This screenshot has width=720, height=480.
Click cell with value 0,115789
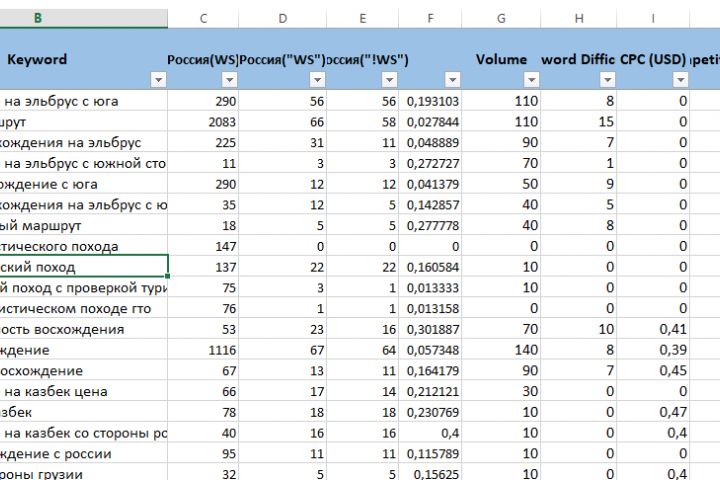click(x=430, y=454)
